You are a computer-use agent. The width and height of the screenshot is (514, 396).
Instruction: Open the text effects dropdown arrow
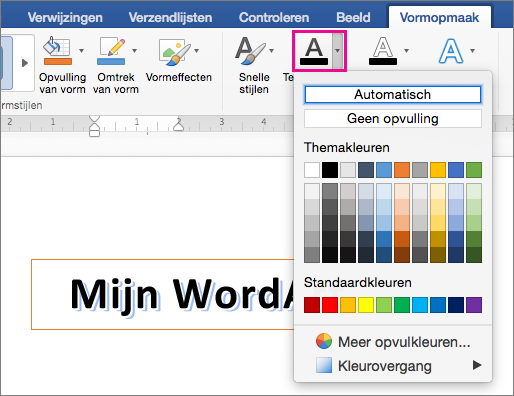[472, 51]
